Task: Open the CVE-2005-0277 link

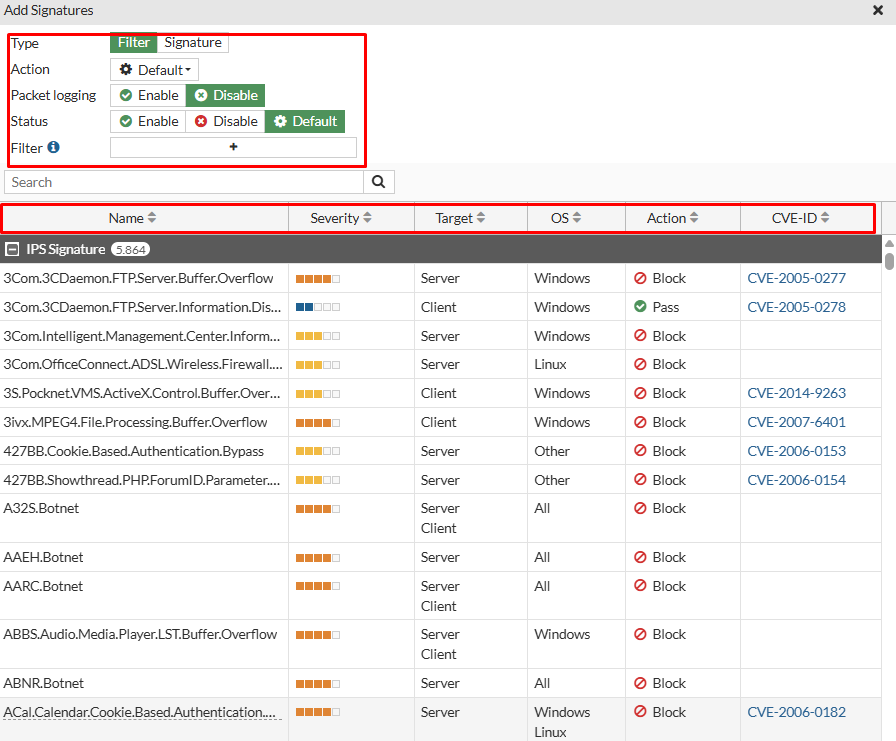Action: coord(796,278)
